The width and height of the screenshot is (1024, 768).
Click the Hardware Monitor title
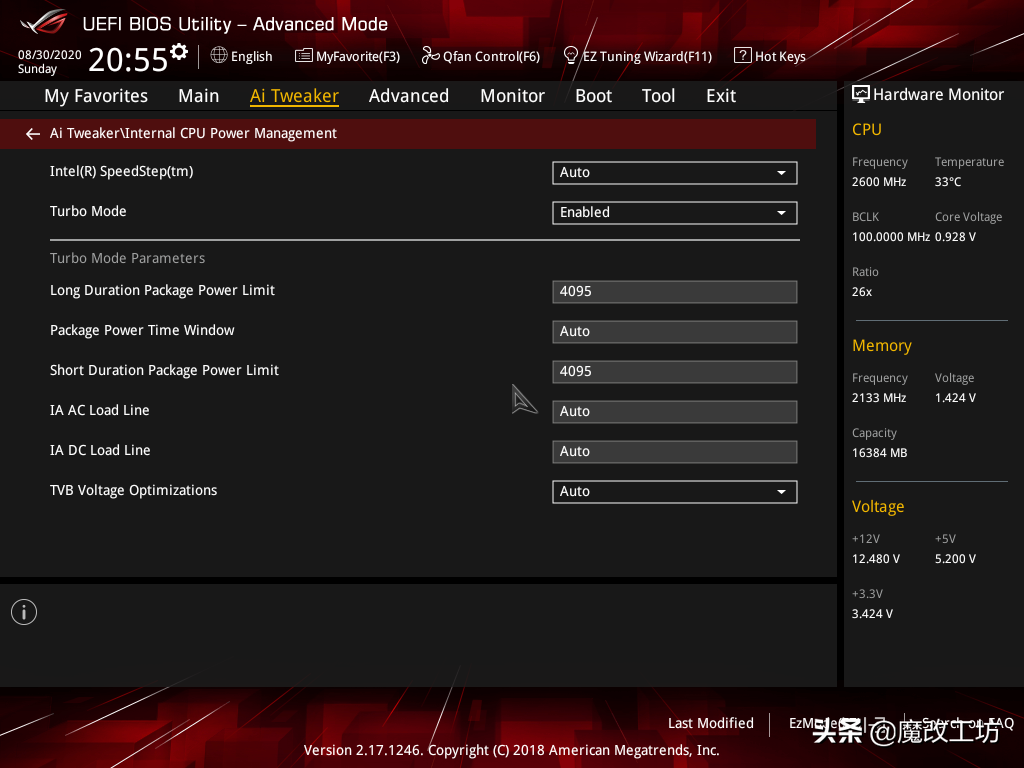click(938, 95)
